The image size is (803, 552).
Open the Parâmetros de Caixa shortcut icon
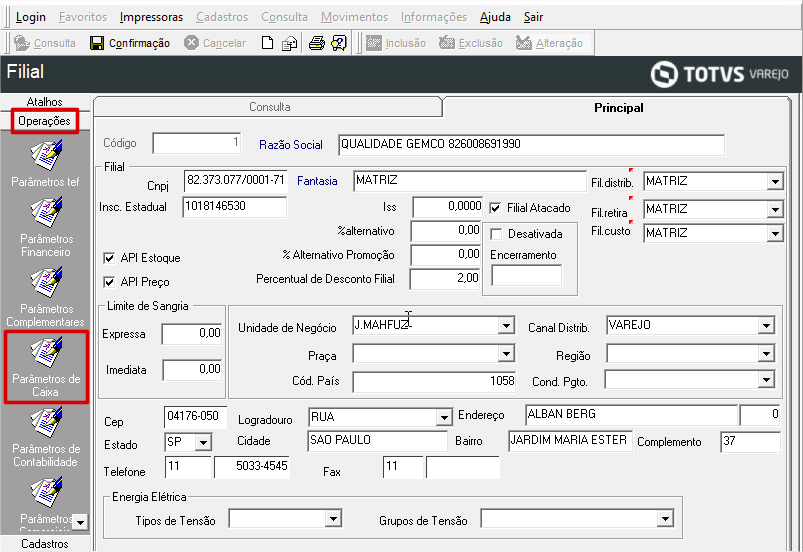[x=46, y=352]
